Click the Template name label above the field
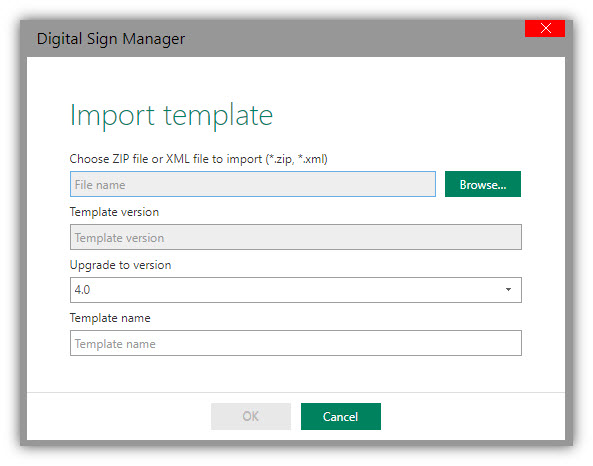593x466 pixels. (110, 318)
